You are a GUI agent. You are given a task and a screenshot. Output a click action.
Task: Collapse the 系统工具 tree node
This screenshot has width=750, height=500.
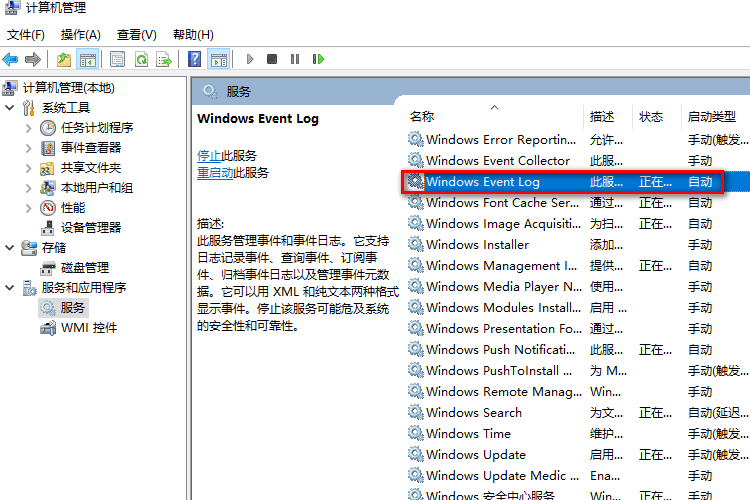point(10,108)
